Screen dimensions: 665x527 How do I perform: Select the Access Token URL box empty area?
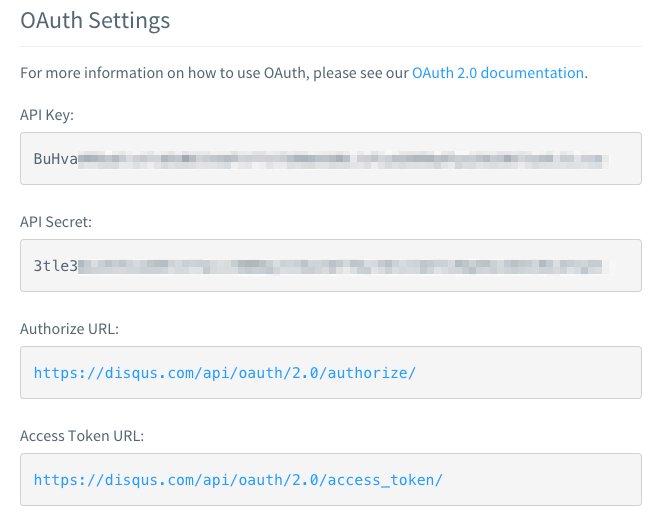coord(542,480)
